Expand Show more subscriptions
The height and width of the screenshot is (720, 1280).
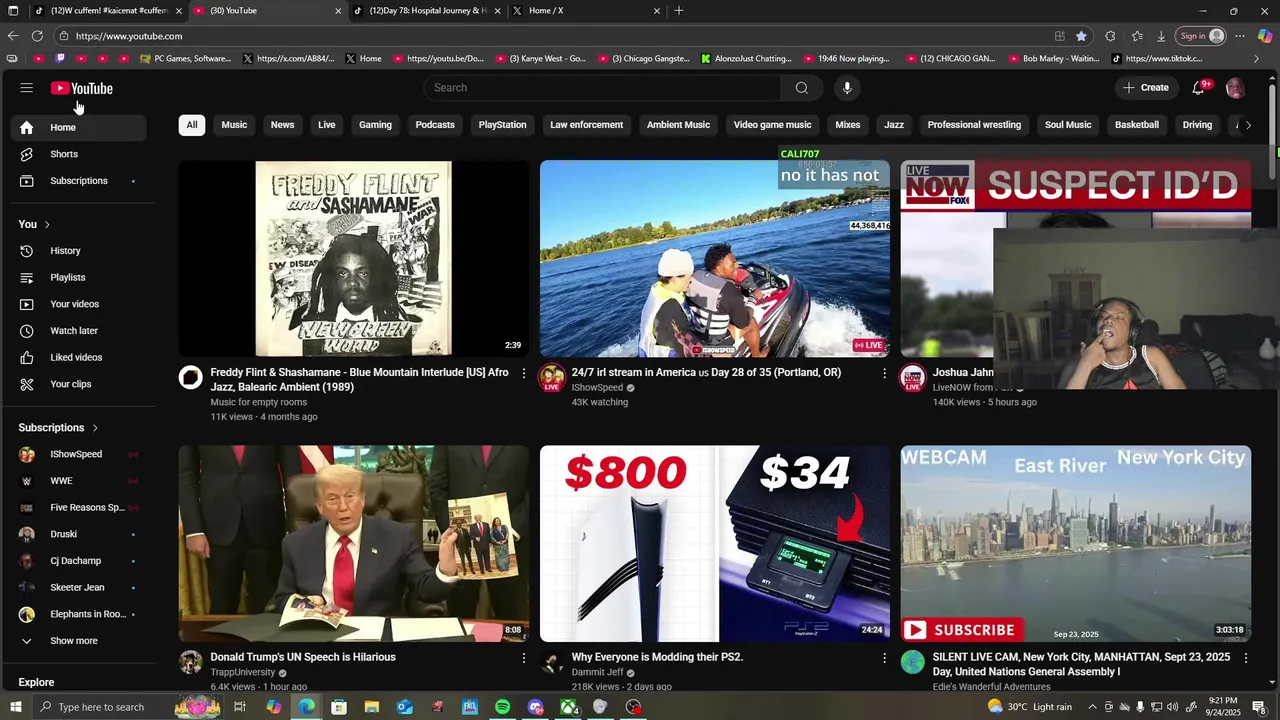click(79, 641)
